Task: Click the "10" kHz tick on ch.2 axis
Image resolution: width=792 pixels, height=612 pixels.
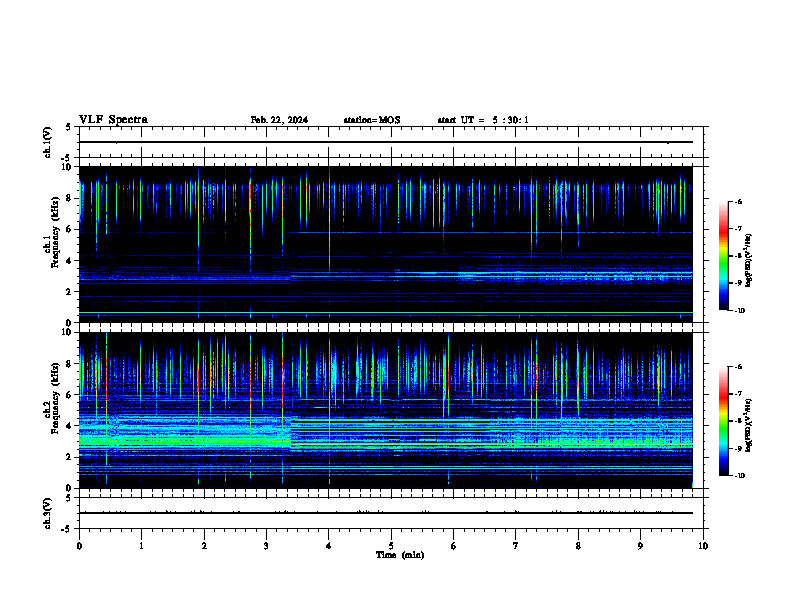Action: (x=69, y=332)
